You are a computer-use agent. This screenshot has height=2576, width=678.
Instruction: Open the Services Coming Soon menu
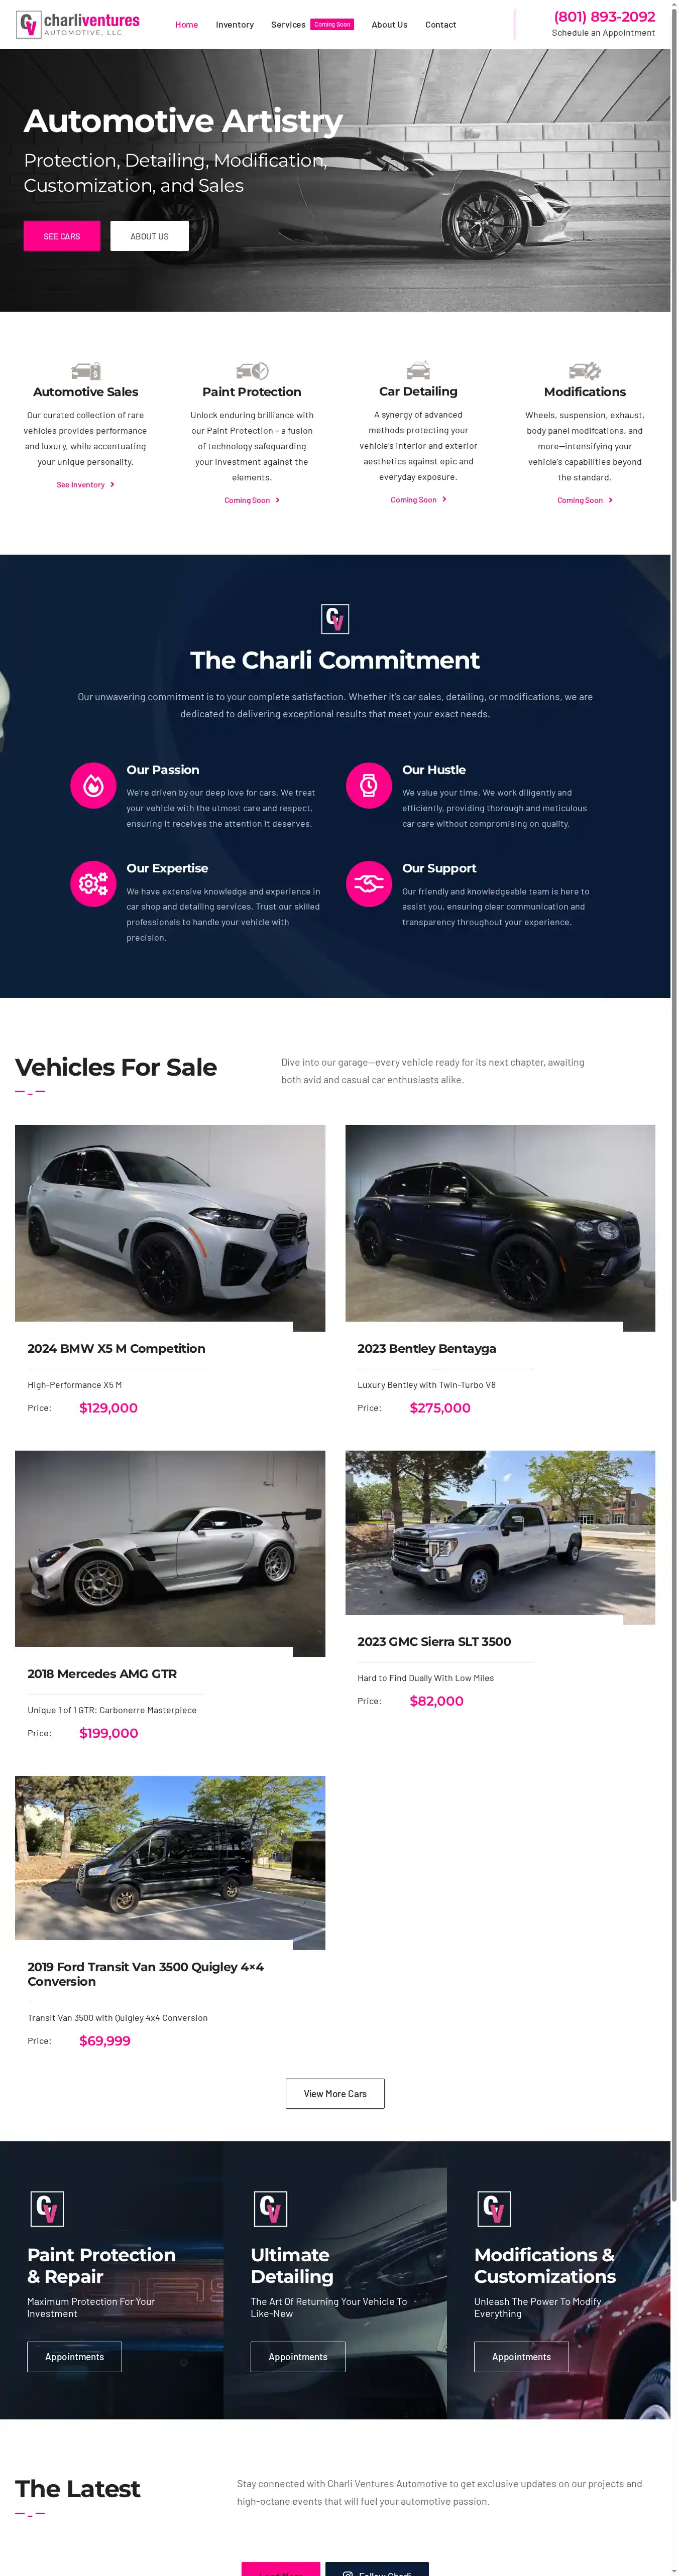(312, 25)
